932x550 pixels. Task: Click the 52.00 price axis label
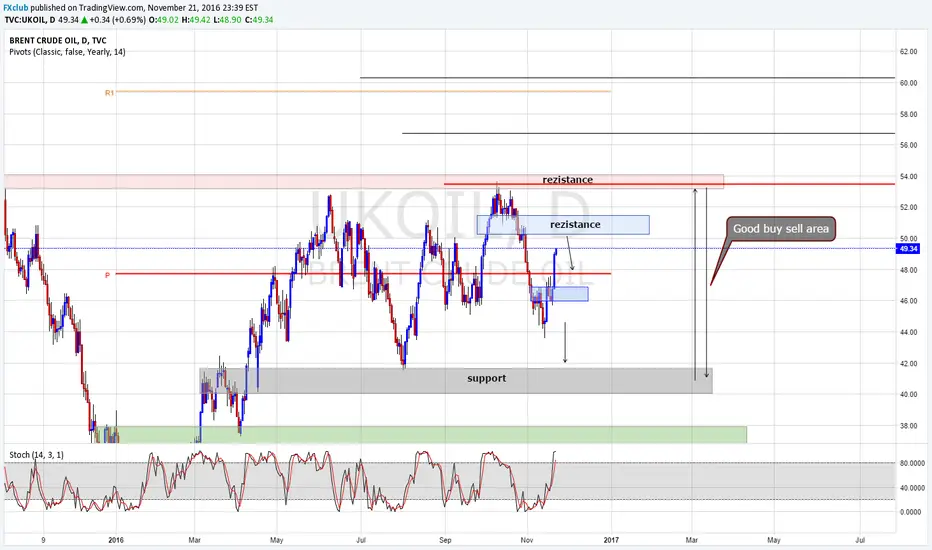[x=908, y=208]
